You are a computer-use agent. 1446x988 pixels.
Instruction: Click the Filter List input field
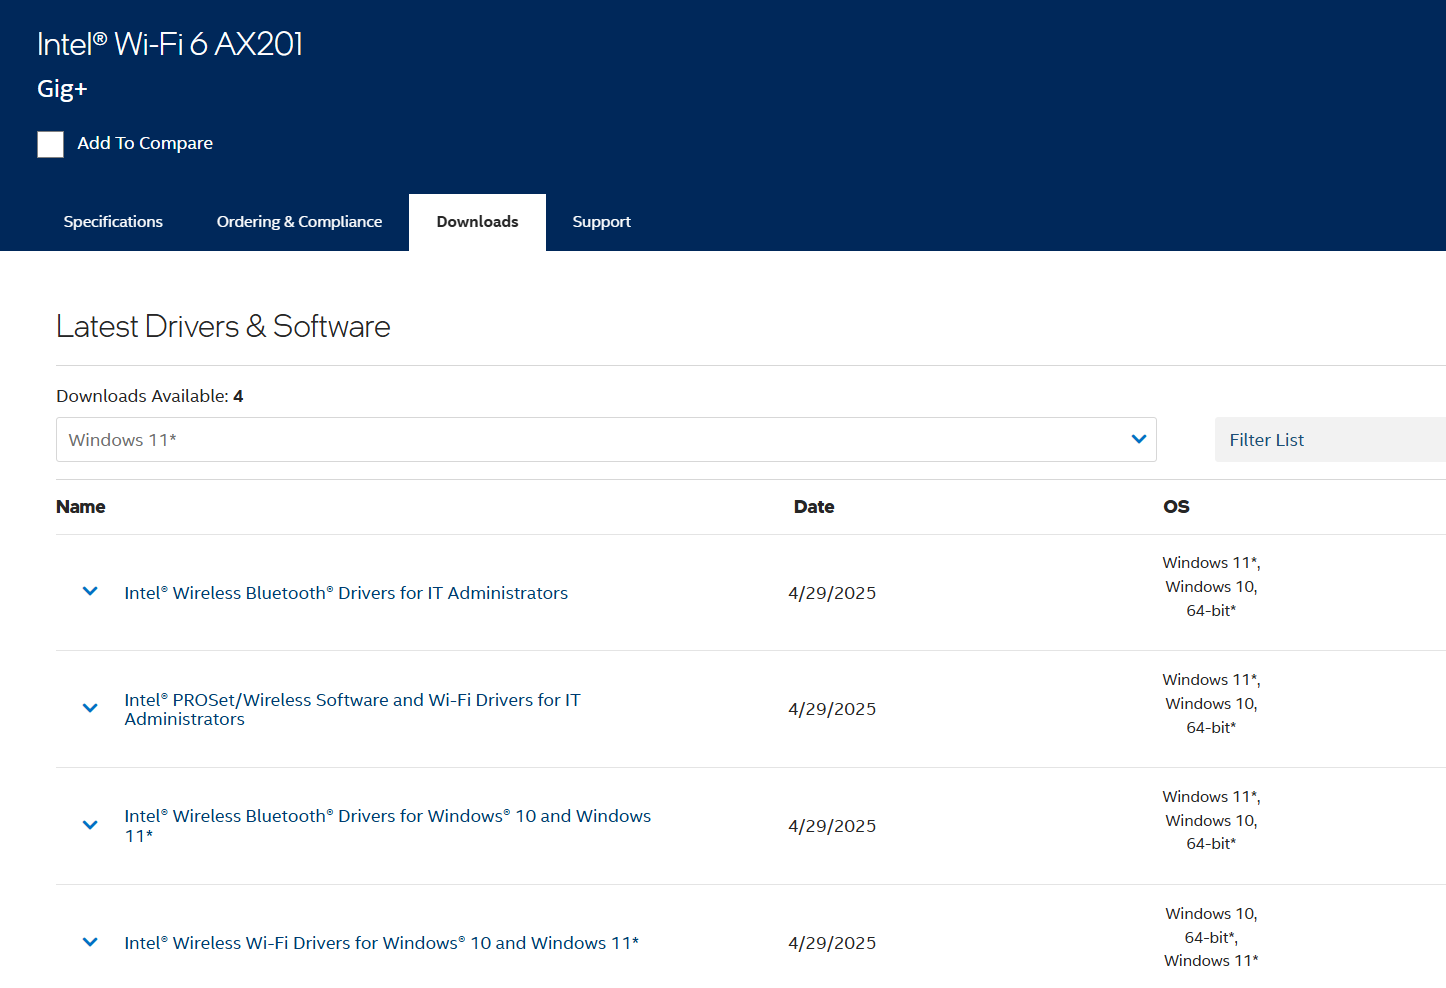pos(1330,440)
